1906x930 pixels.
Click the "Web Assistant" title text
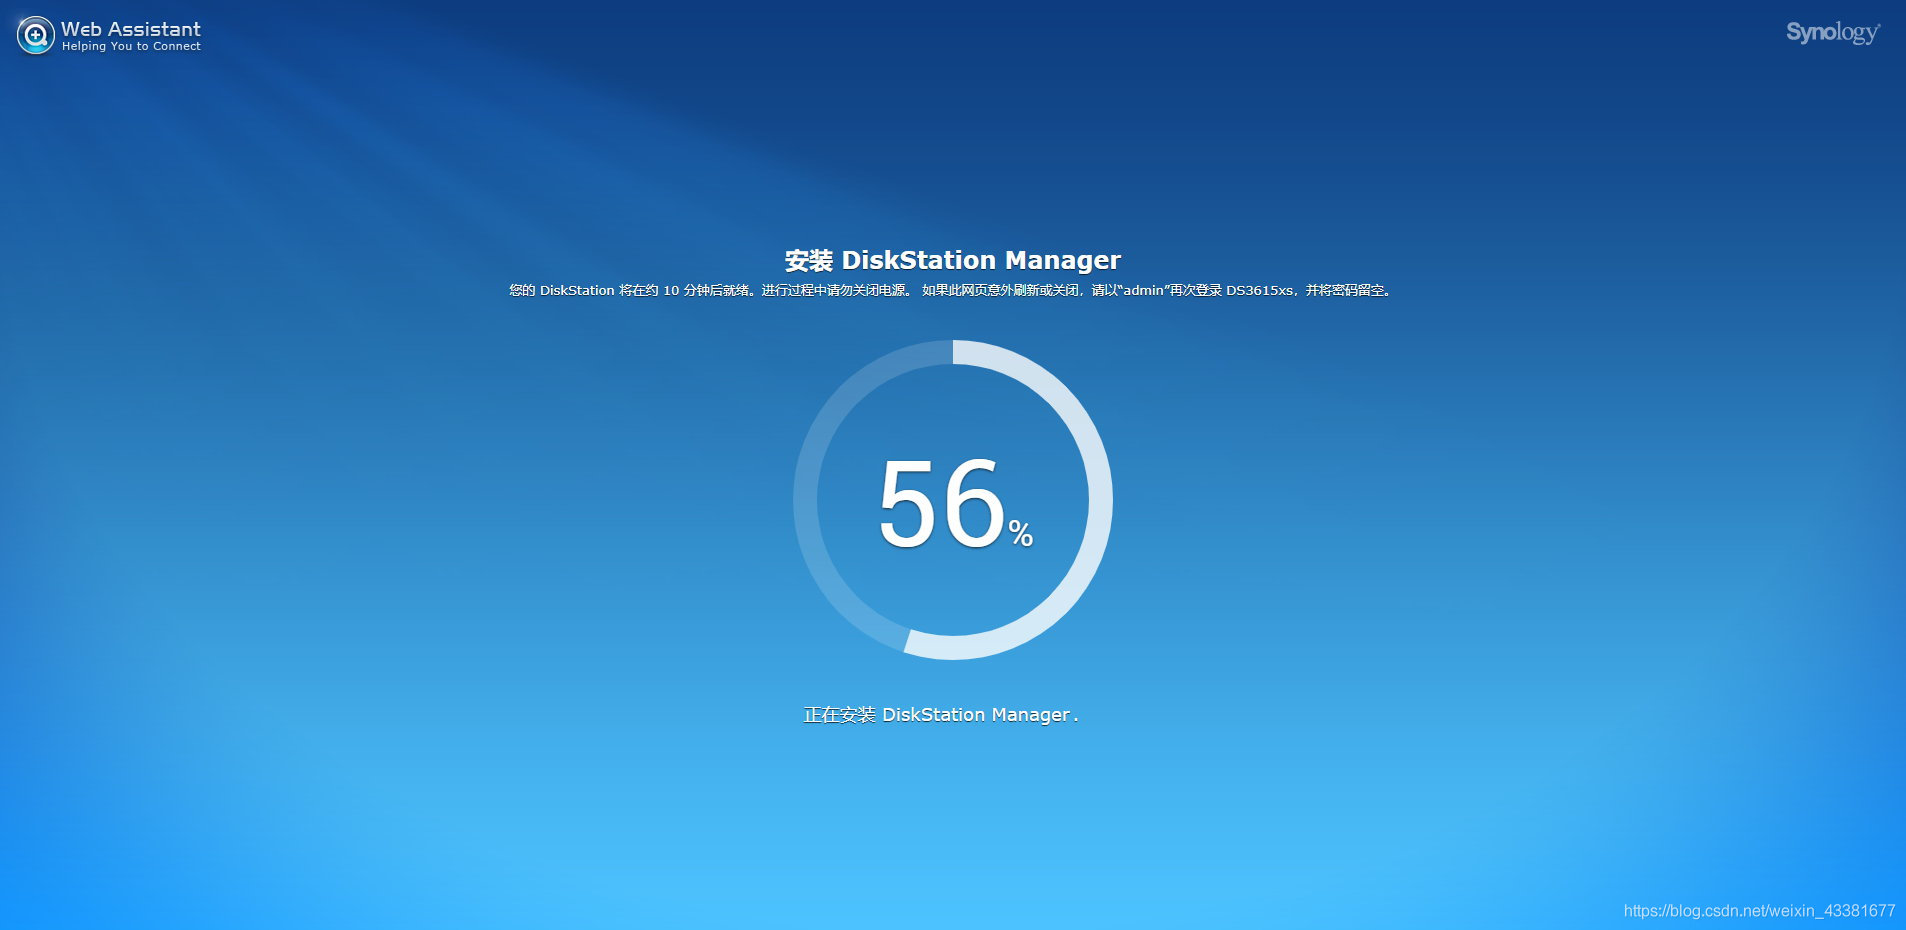click(131, 29)
